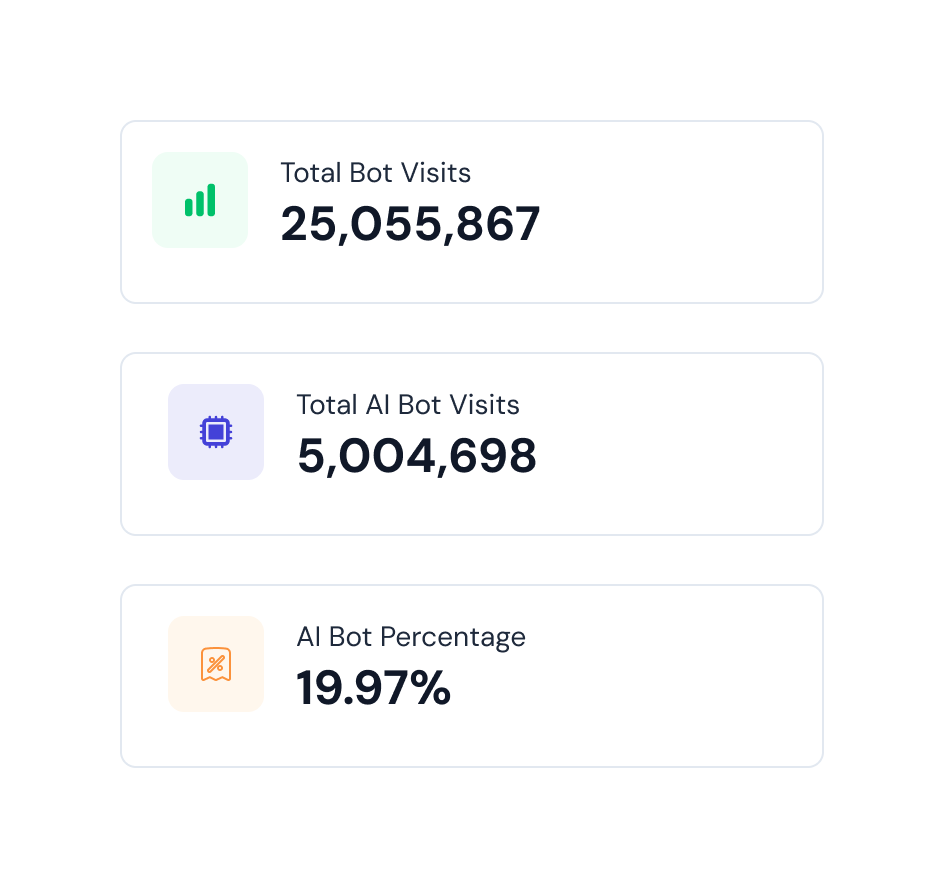Select the AI Bot Percentage heading

(x=411, y=637)
